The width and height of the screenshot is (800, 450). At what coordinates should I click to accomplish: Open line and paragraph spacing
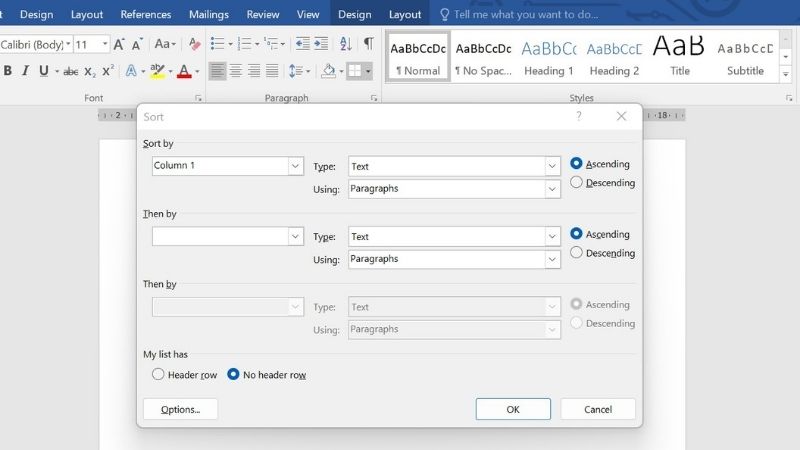click(296, 71)
